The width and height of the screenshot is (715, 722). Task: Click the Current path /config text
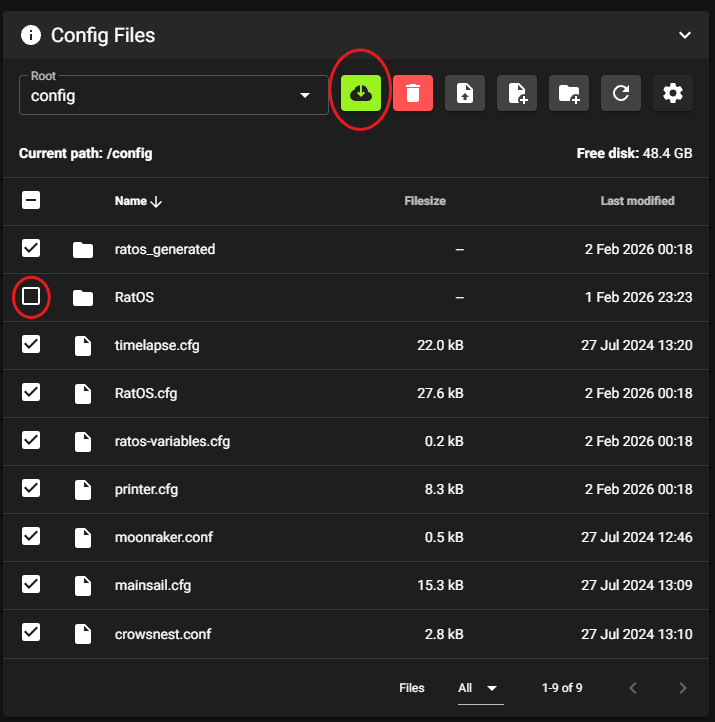click(x=86, y=153)
